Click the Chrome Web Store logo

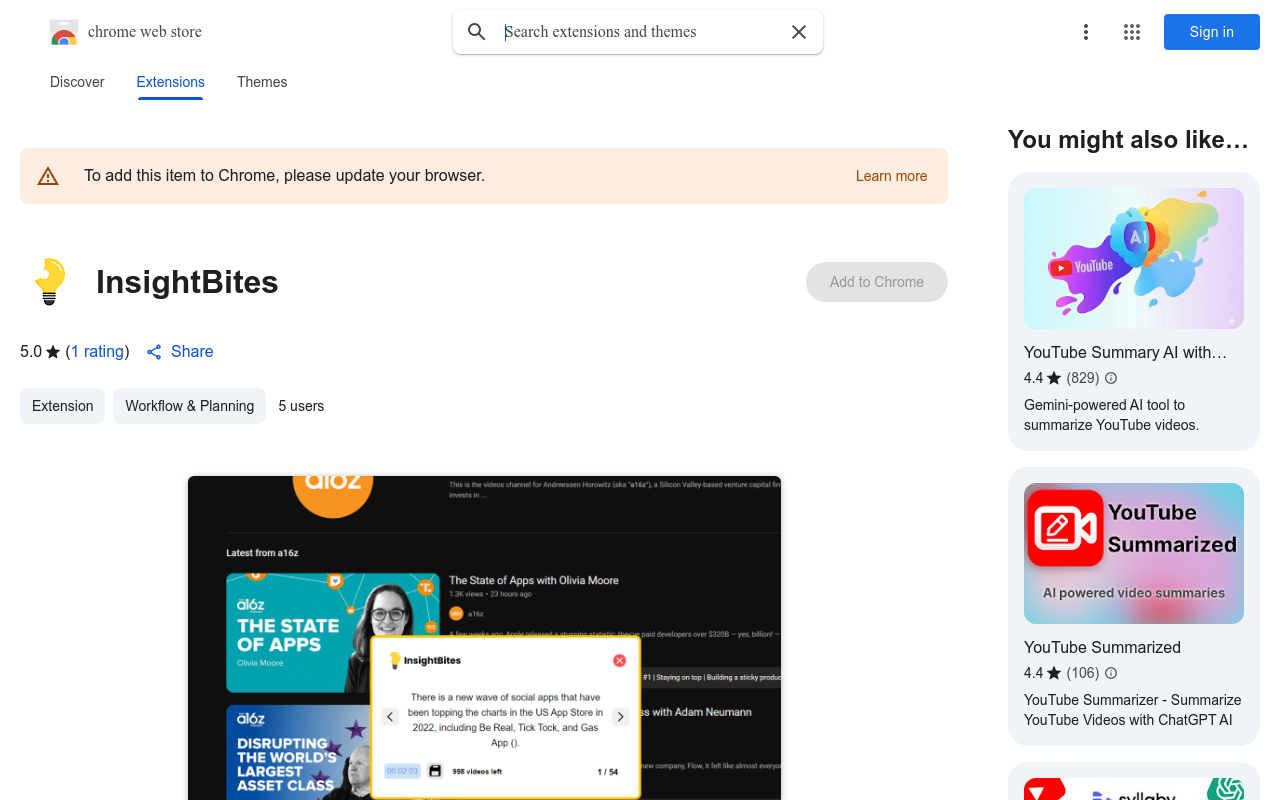click(64, 32)
